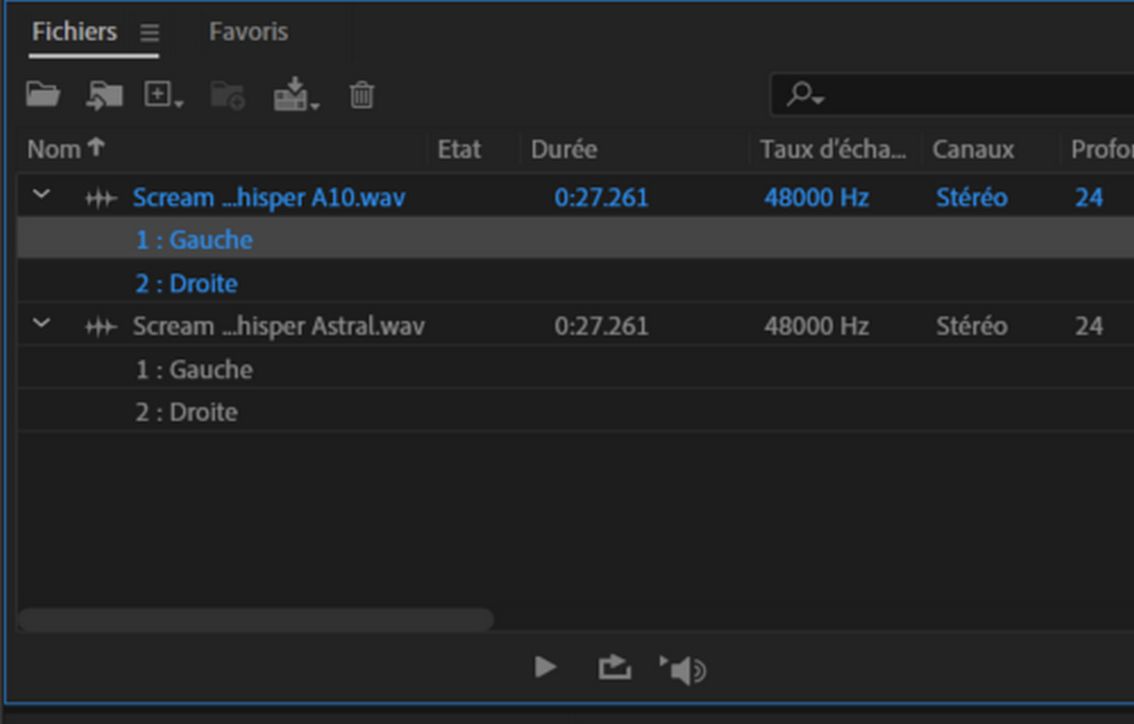Collapse the Scream ...hisper Astral.wav entry
Viewport: 1134px width, 724px height.
click(x=41, y=323)
